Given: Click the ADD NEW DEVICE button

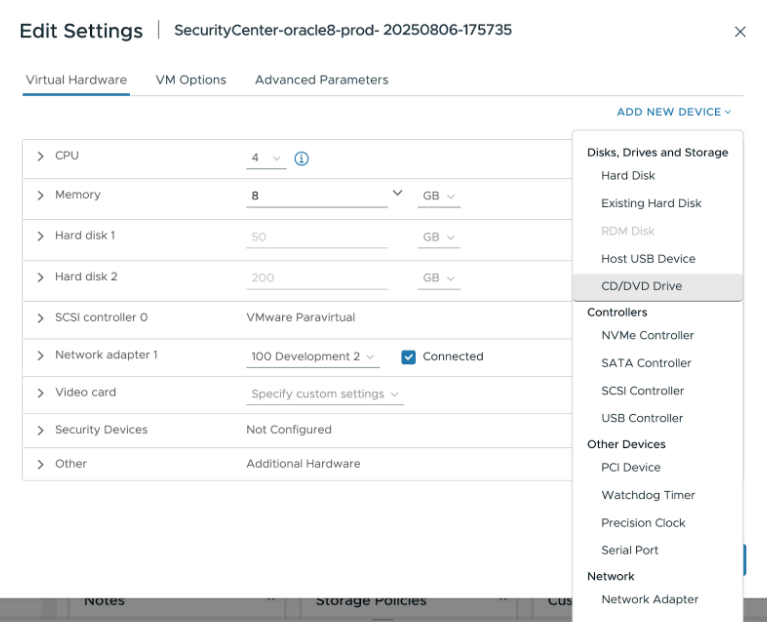Looking at the screenshot, I should pyautogui.click(x=674, y=112).
